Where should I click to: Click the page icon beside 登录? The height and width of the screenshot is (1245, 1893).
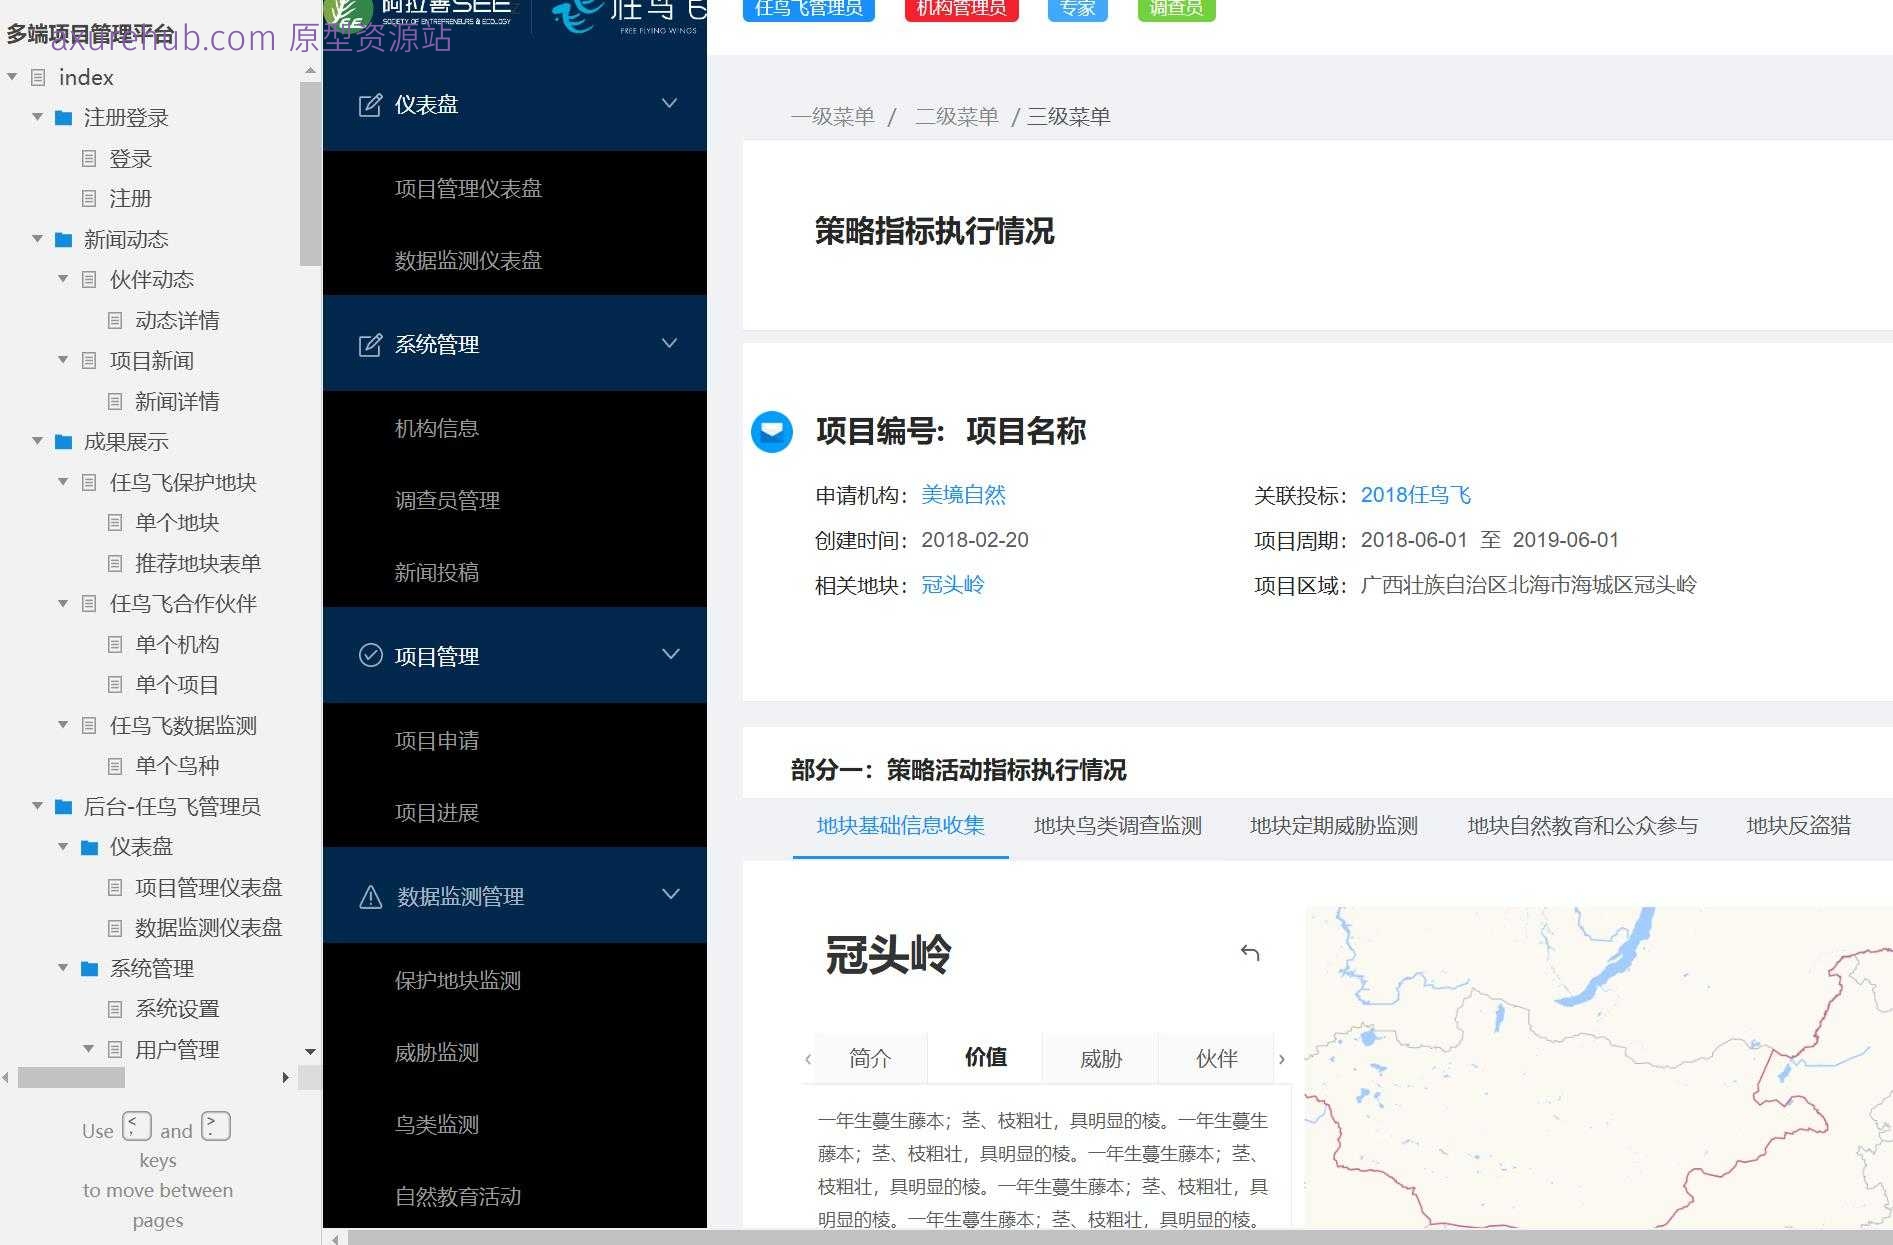[x=90, y=158]
